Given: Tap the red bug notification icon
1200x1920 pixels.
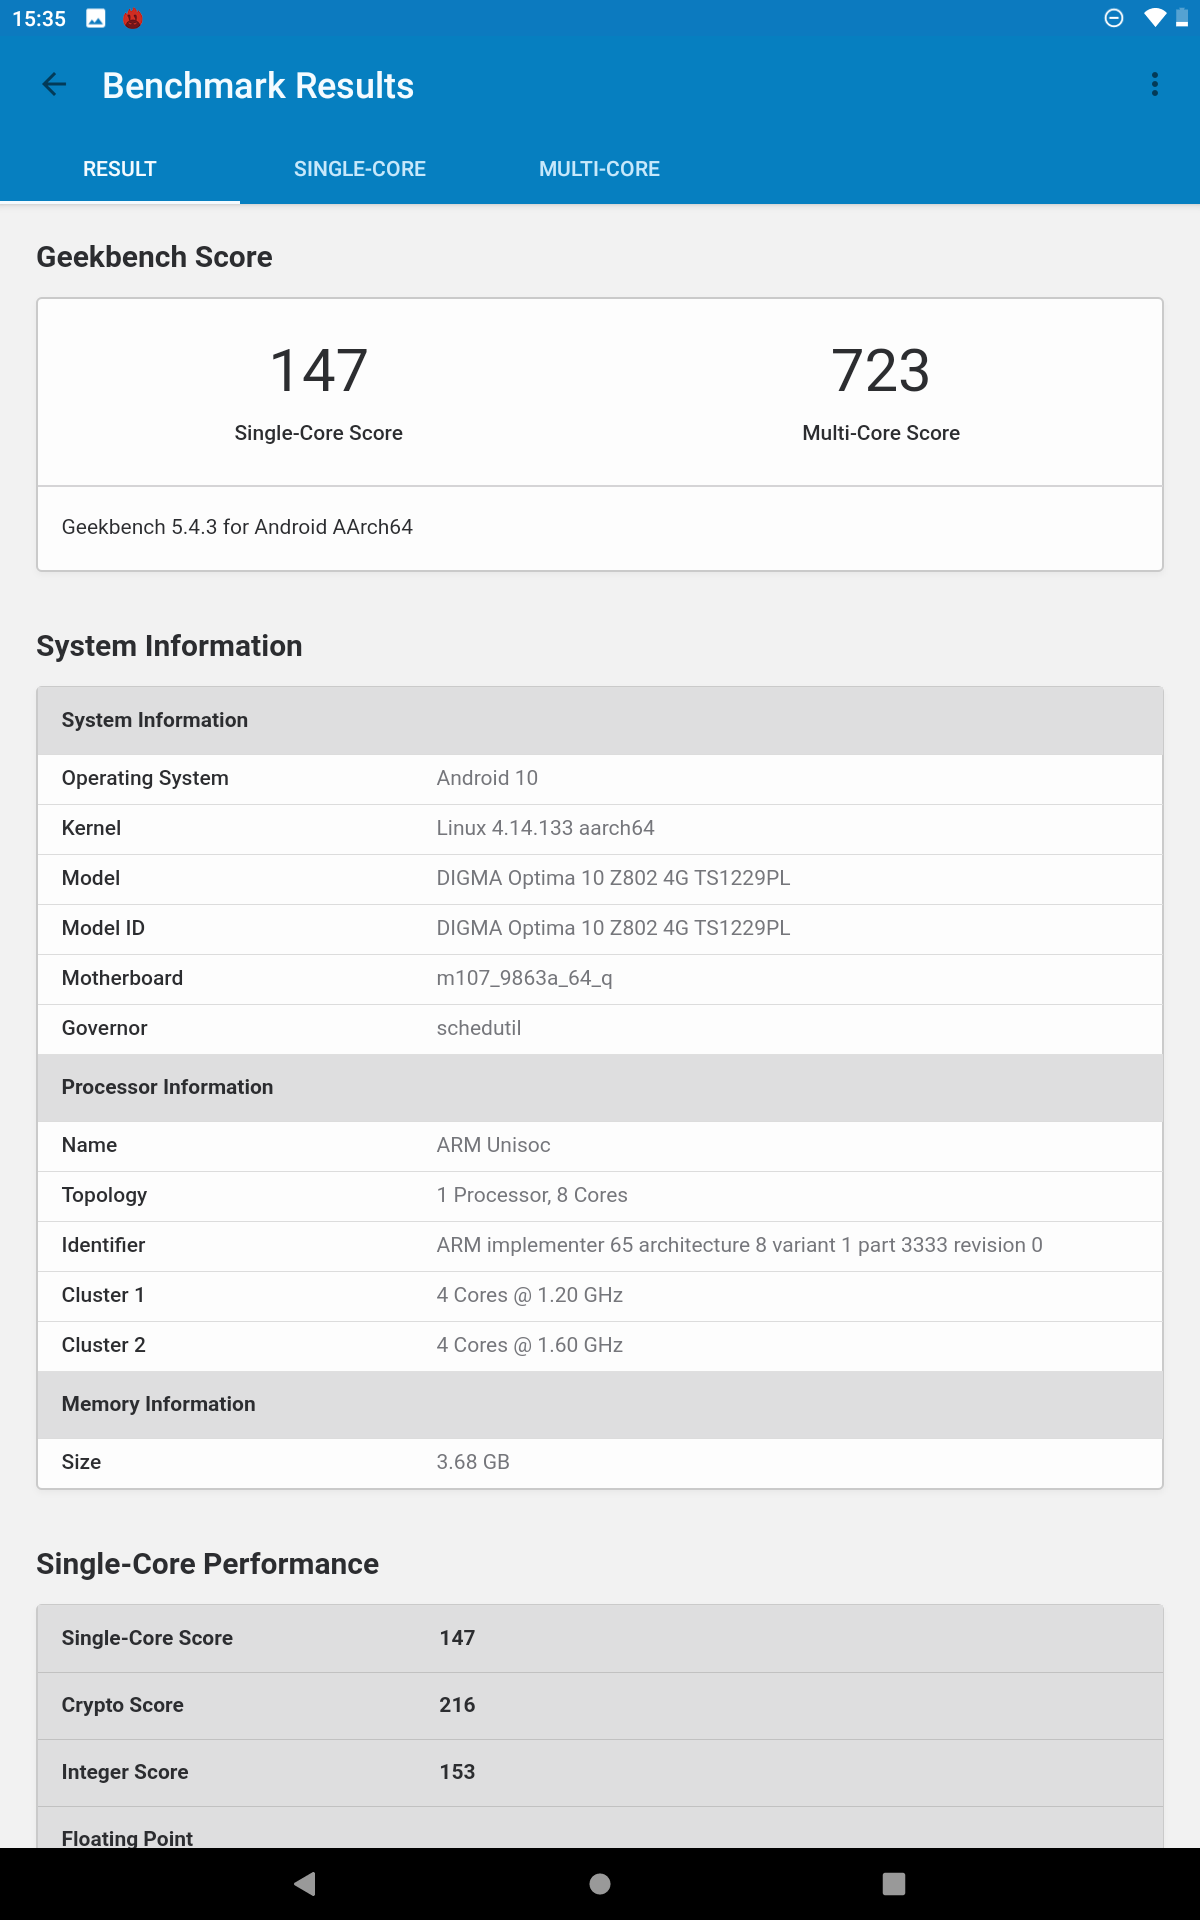Looking at the screenshot, I should pos(132,19).
